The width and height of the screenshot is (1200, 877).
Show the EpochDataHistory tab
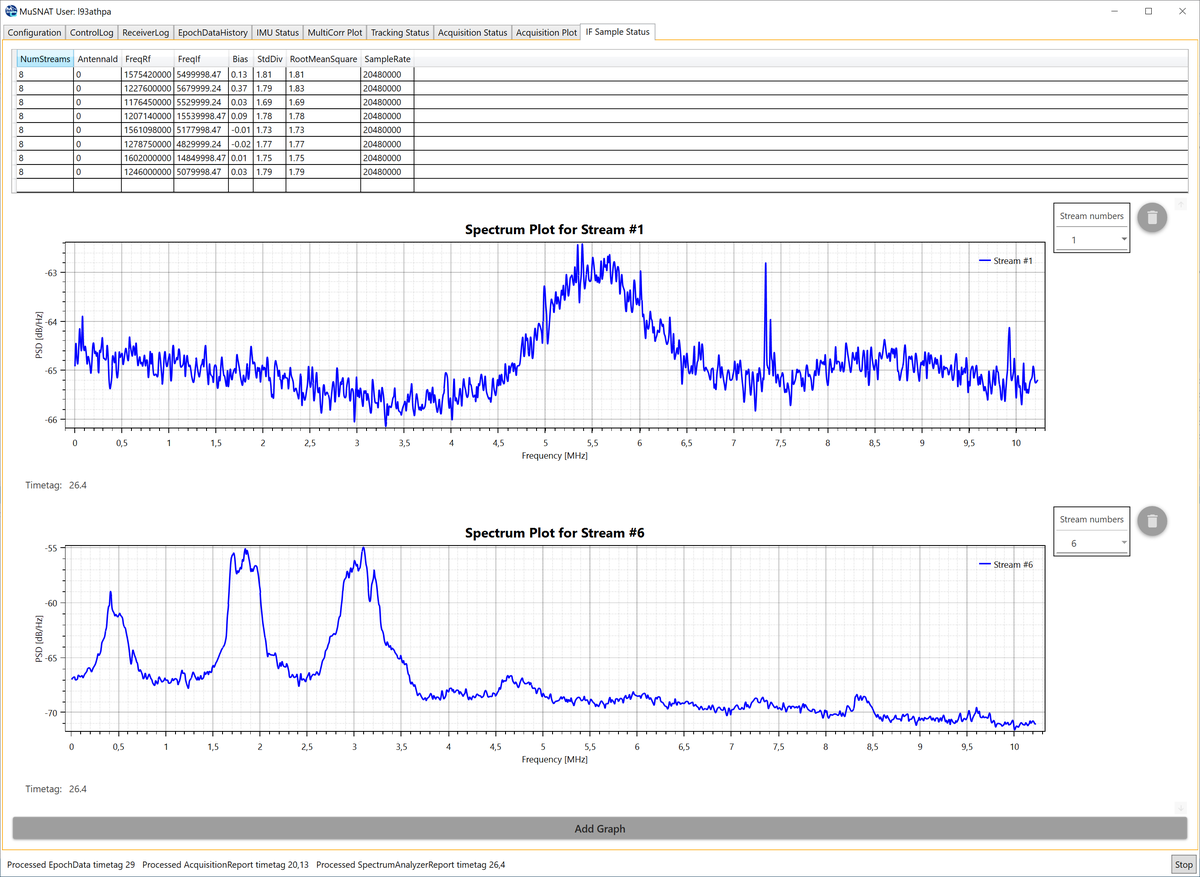[x=213, y=32]
